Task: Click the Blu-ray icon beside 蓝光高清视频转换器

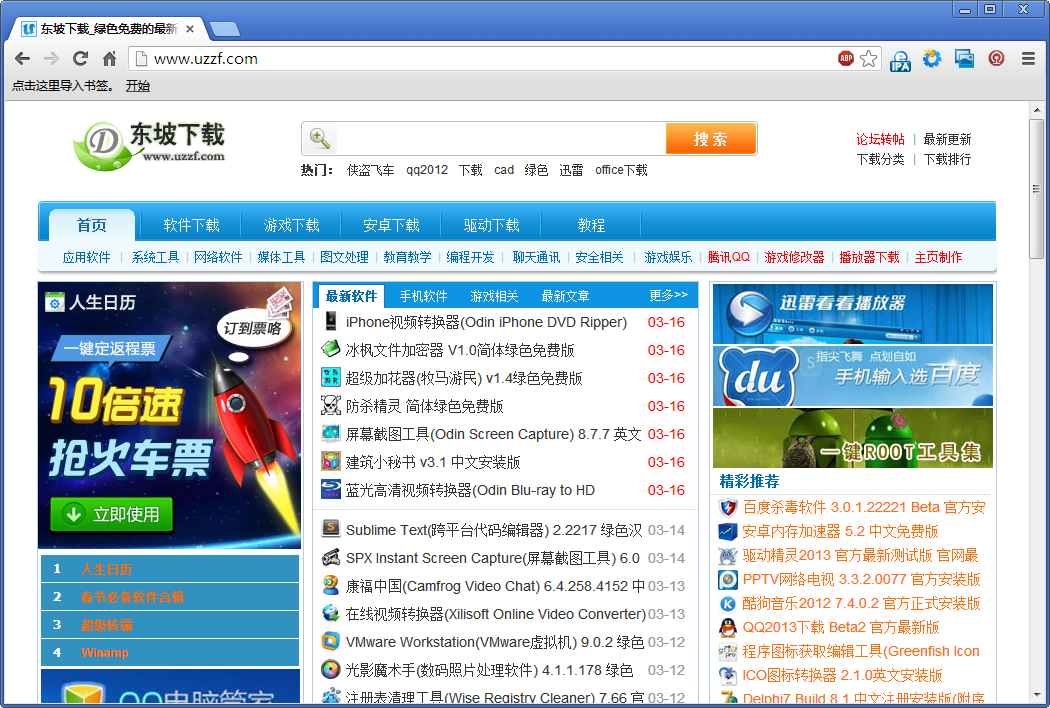Action: coord(331,490)
